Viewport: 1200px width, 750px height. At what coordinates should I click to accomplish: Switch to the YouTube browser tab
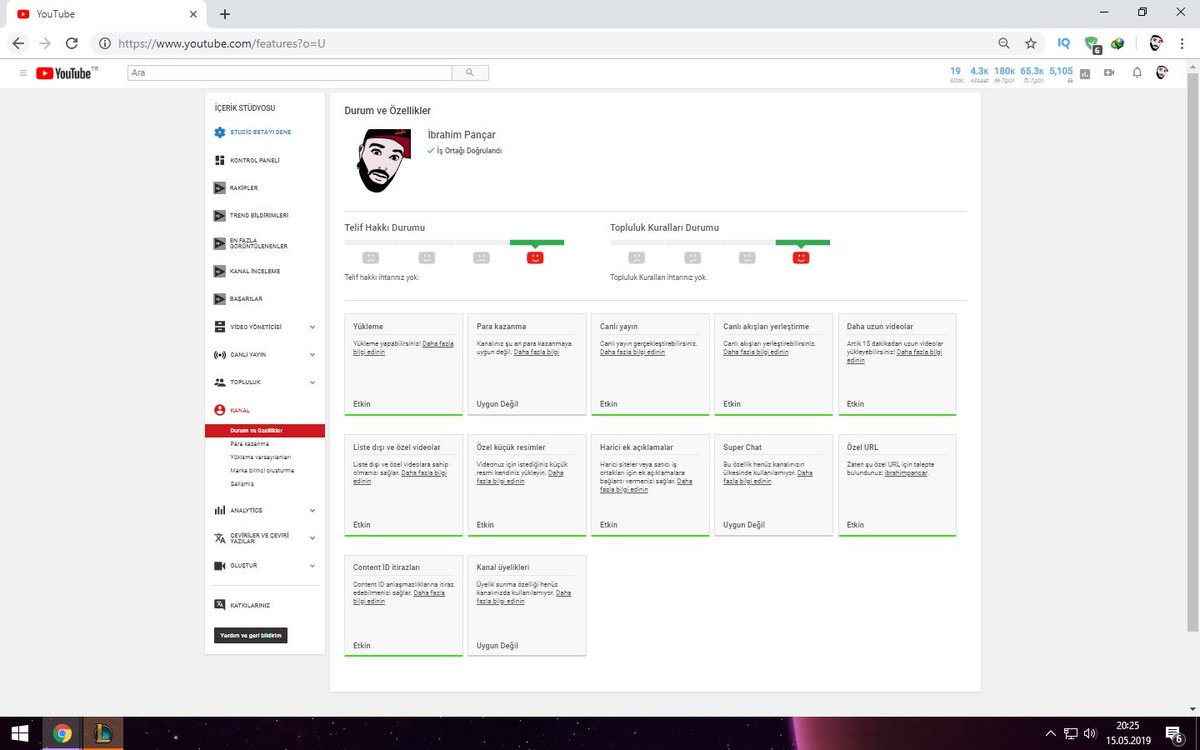pos(107,14)
